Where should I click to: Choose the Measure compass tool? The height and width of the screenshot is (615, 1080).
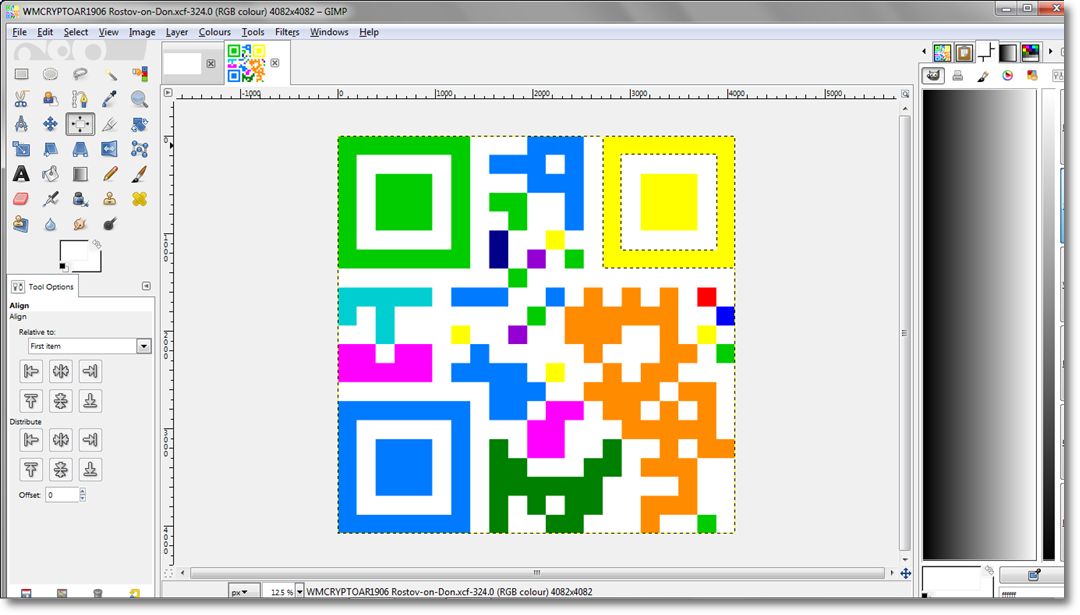point(21,124)
